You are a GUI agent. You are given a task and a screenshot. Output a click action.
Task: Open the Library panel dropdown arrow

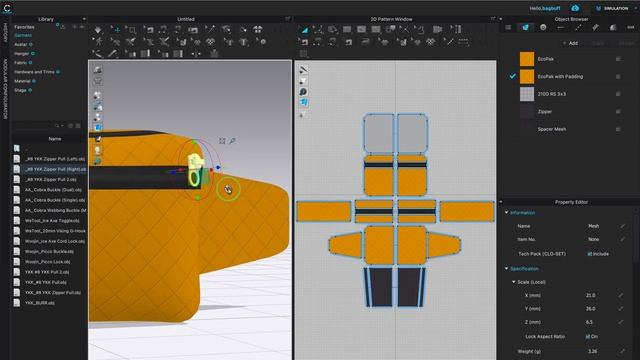coord(84,19)
